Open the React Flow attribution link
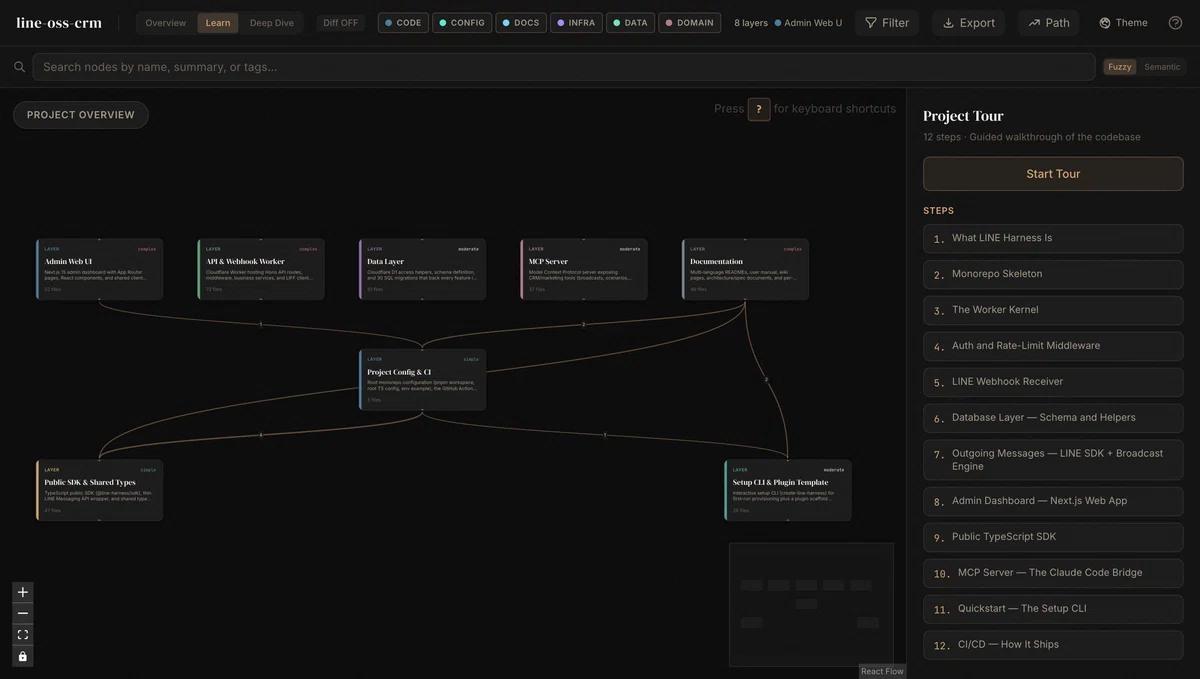This screenshot has height=679, width=1200. coord(882,671)
